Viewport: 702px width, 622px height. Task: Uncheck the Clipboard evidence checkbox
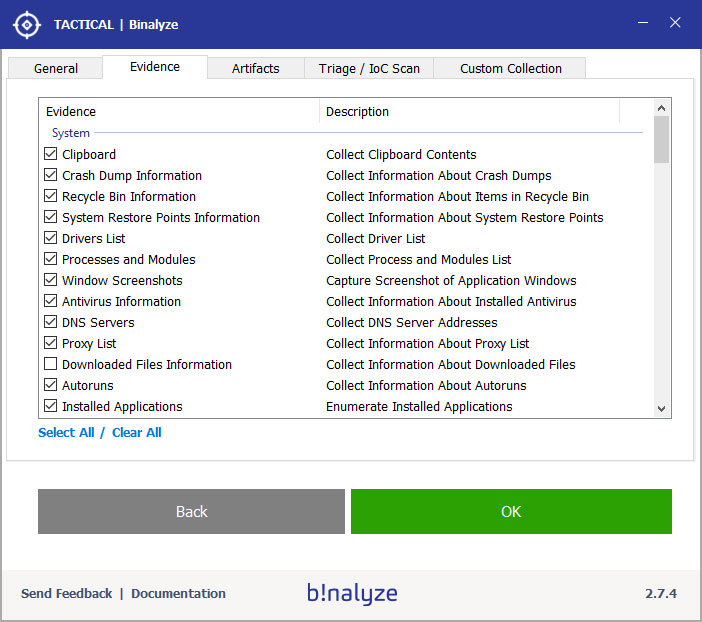click(51, 154)
